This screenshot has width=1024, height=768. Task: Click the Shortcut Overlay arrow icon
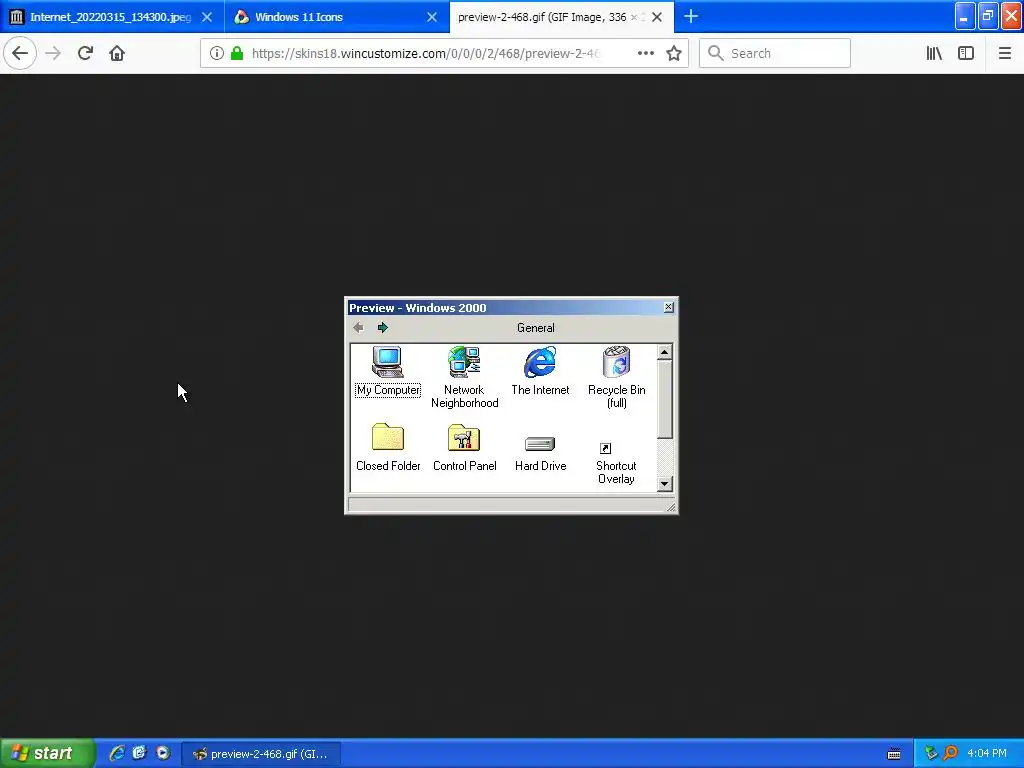click(605, 448)
